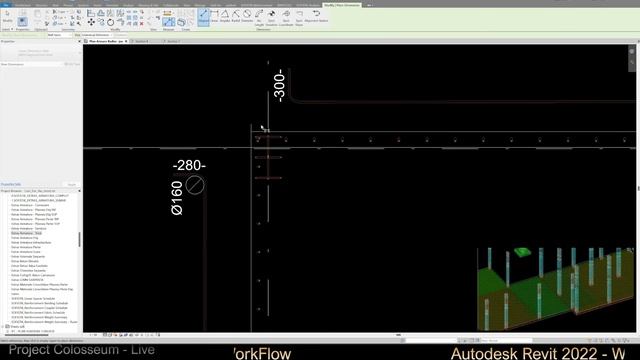
Task: Choose the Angular dimension tool
Action: click(x=224, y=16)
